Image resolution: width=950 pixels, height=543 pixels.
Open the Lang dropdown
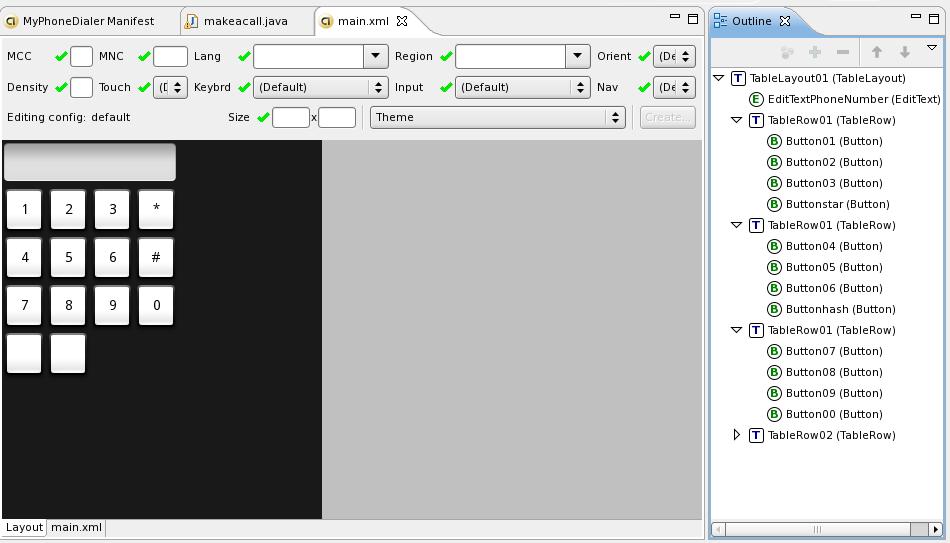point(376,56)
